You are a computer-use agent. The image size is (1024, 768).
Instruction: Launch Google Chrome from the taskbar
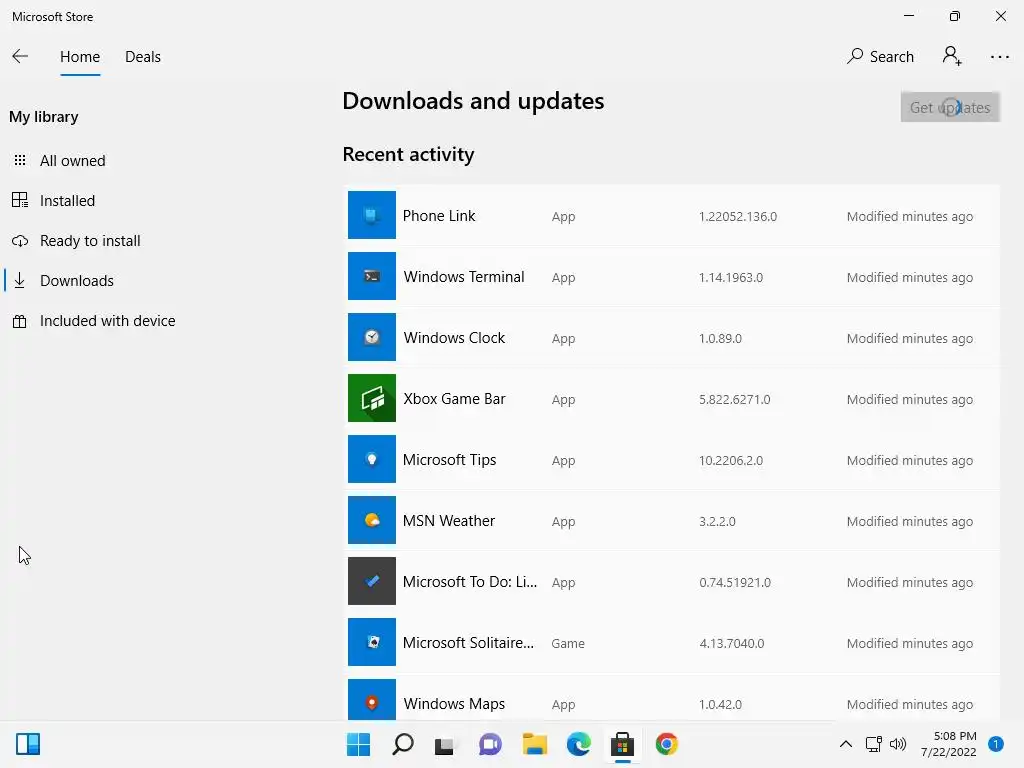667,744
